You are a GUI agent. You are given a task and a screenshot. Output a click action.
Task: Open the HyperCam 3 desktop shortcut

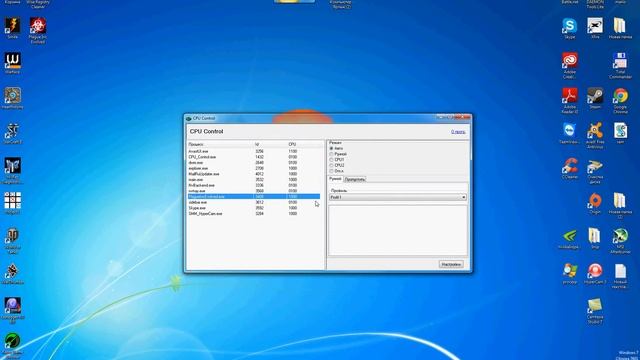tap(595, 273)
